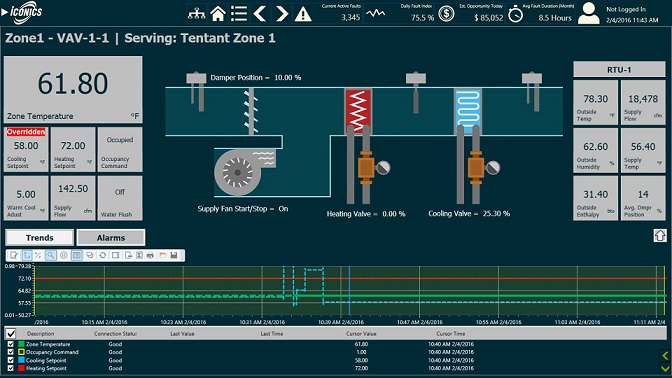Save the trend configuration

click(x=174, y=255)
